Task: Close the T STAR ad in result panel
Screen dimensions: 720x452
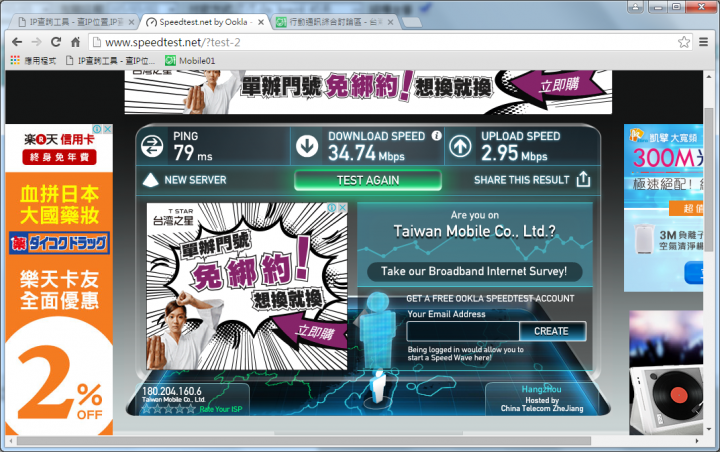Action: click(343, 208)
